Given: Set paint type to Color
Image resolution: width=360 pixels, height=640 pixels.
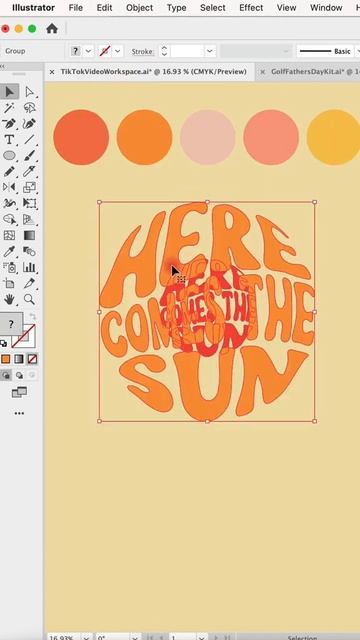Looking at the screenshot, I should [x=5, y=359].
